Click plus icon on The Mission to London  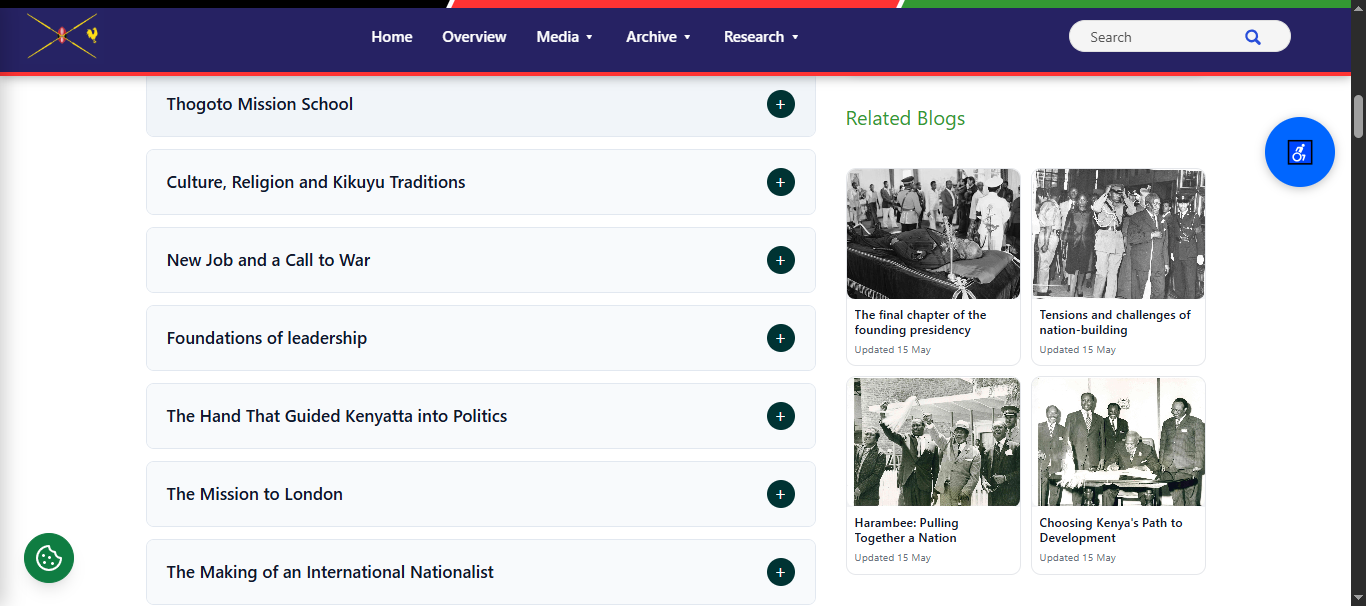click(781, 494)
